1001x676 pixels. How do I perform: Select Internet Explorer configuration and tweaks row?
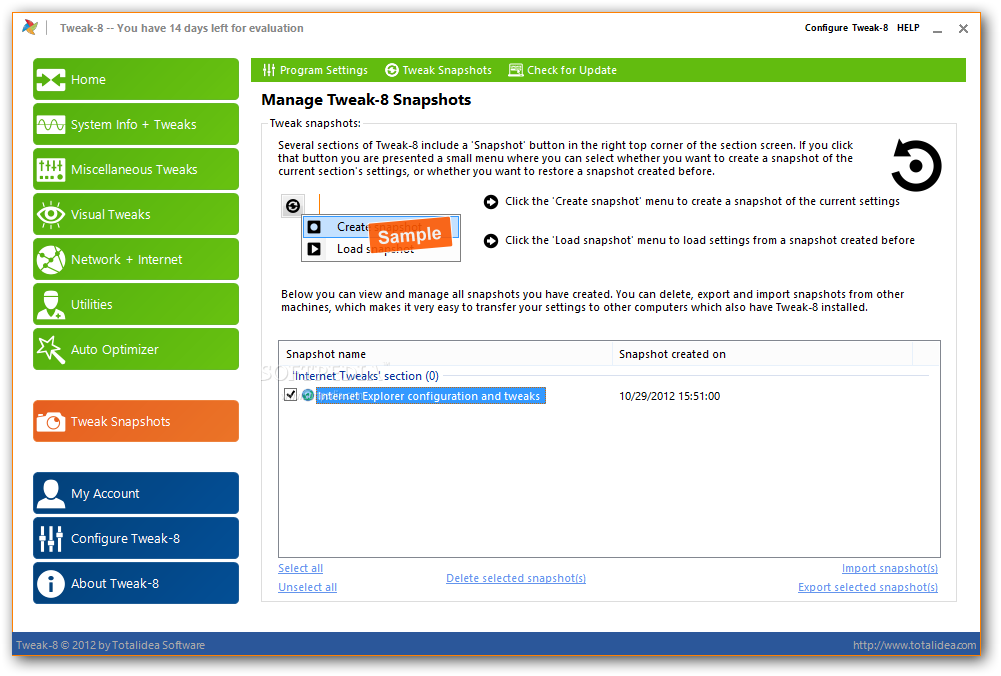(430, 396)
